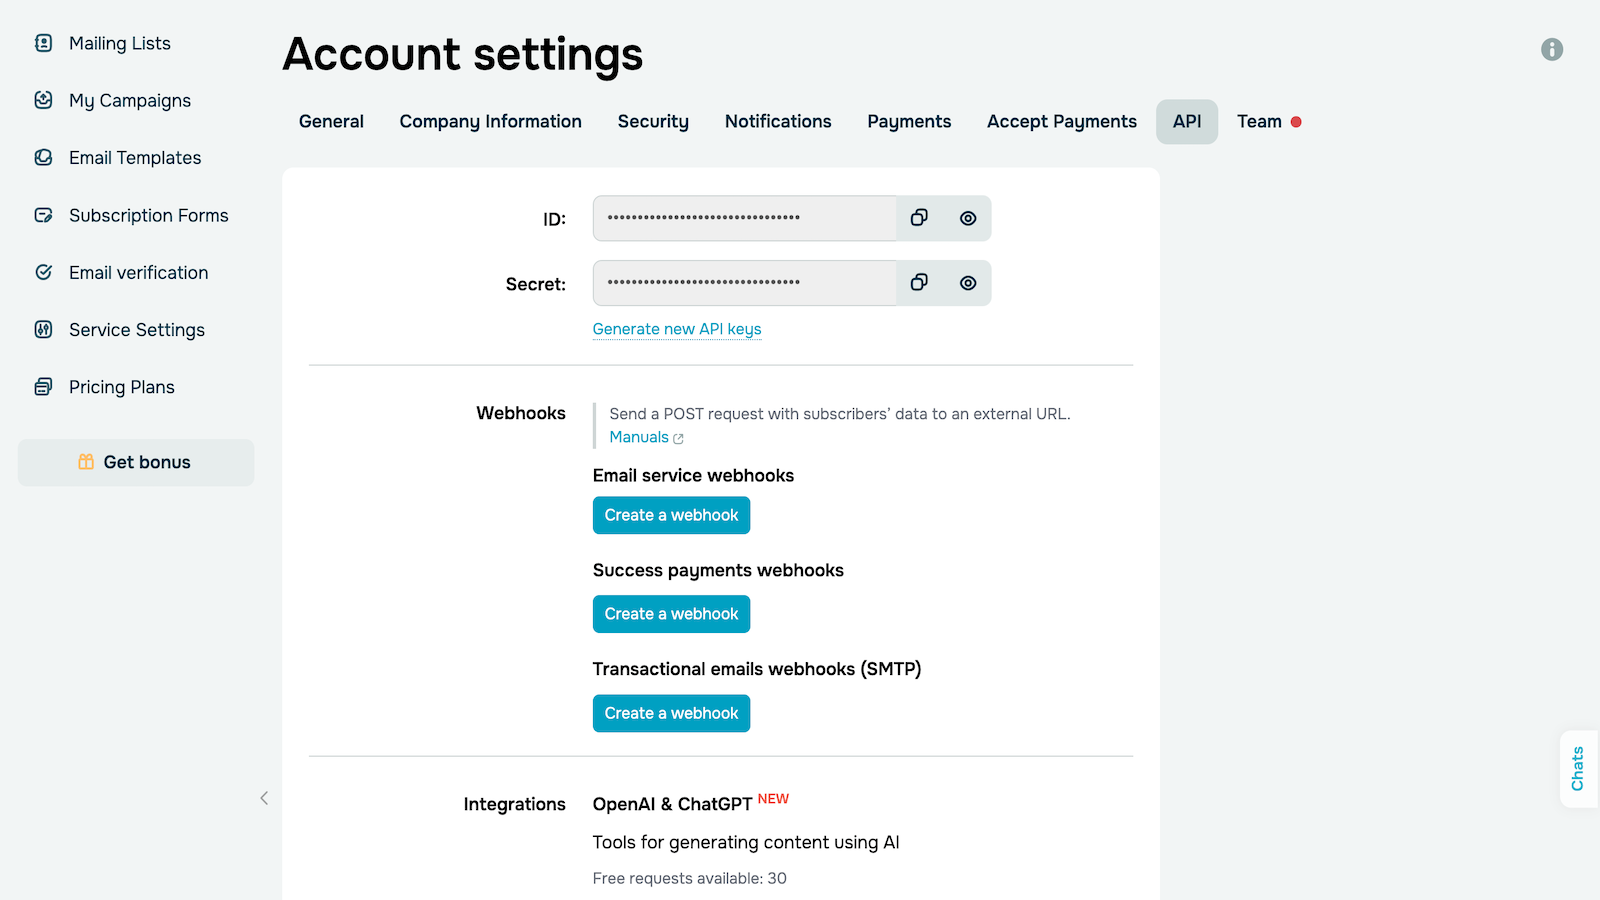Create a webhook for Email service

[671, 515]
